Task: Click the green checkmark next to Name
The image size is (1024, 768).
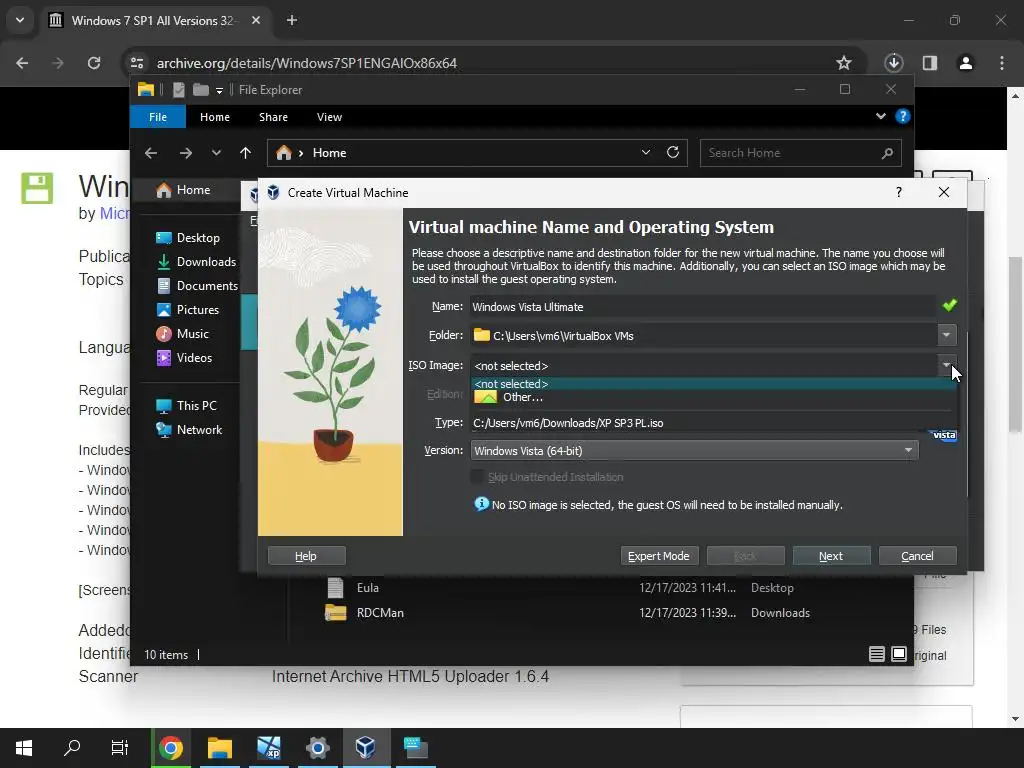Action: click(950, 305)
